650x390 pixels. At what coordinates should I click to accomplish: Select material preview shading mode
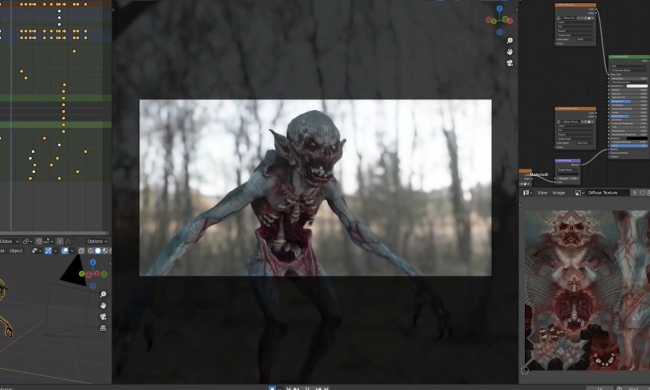point(105,251)
